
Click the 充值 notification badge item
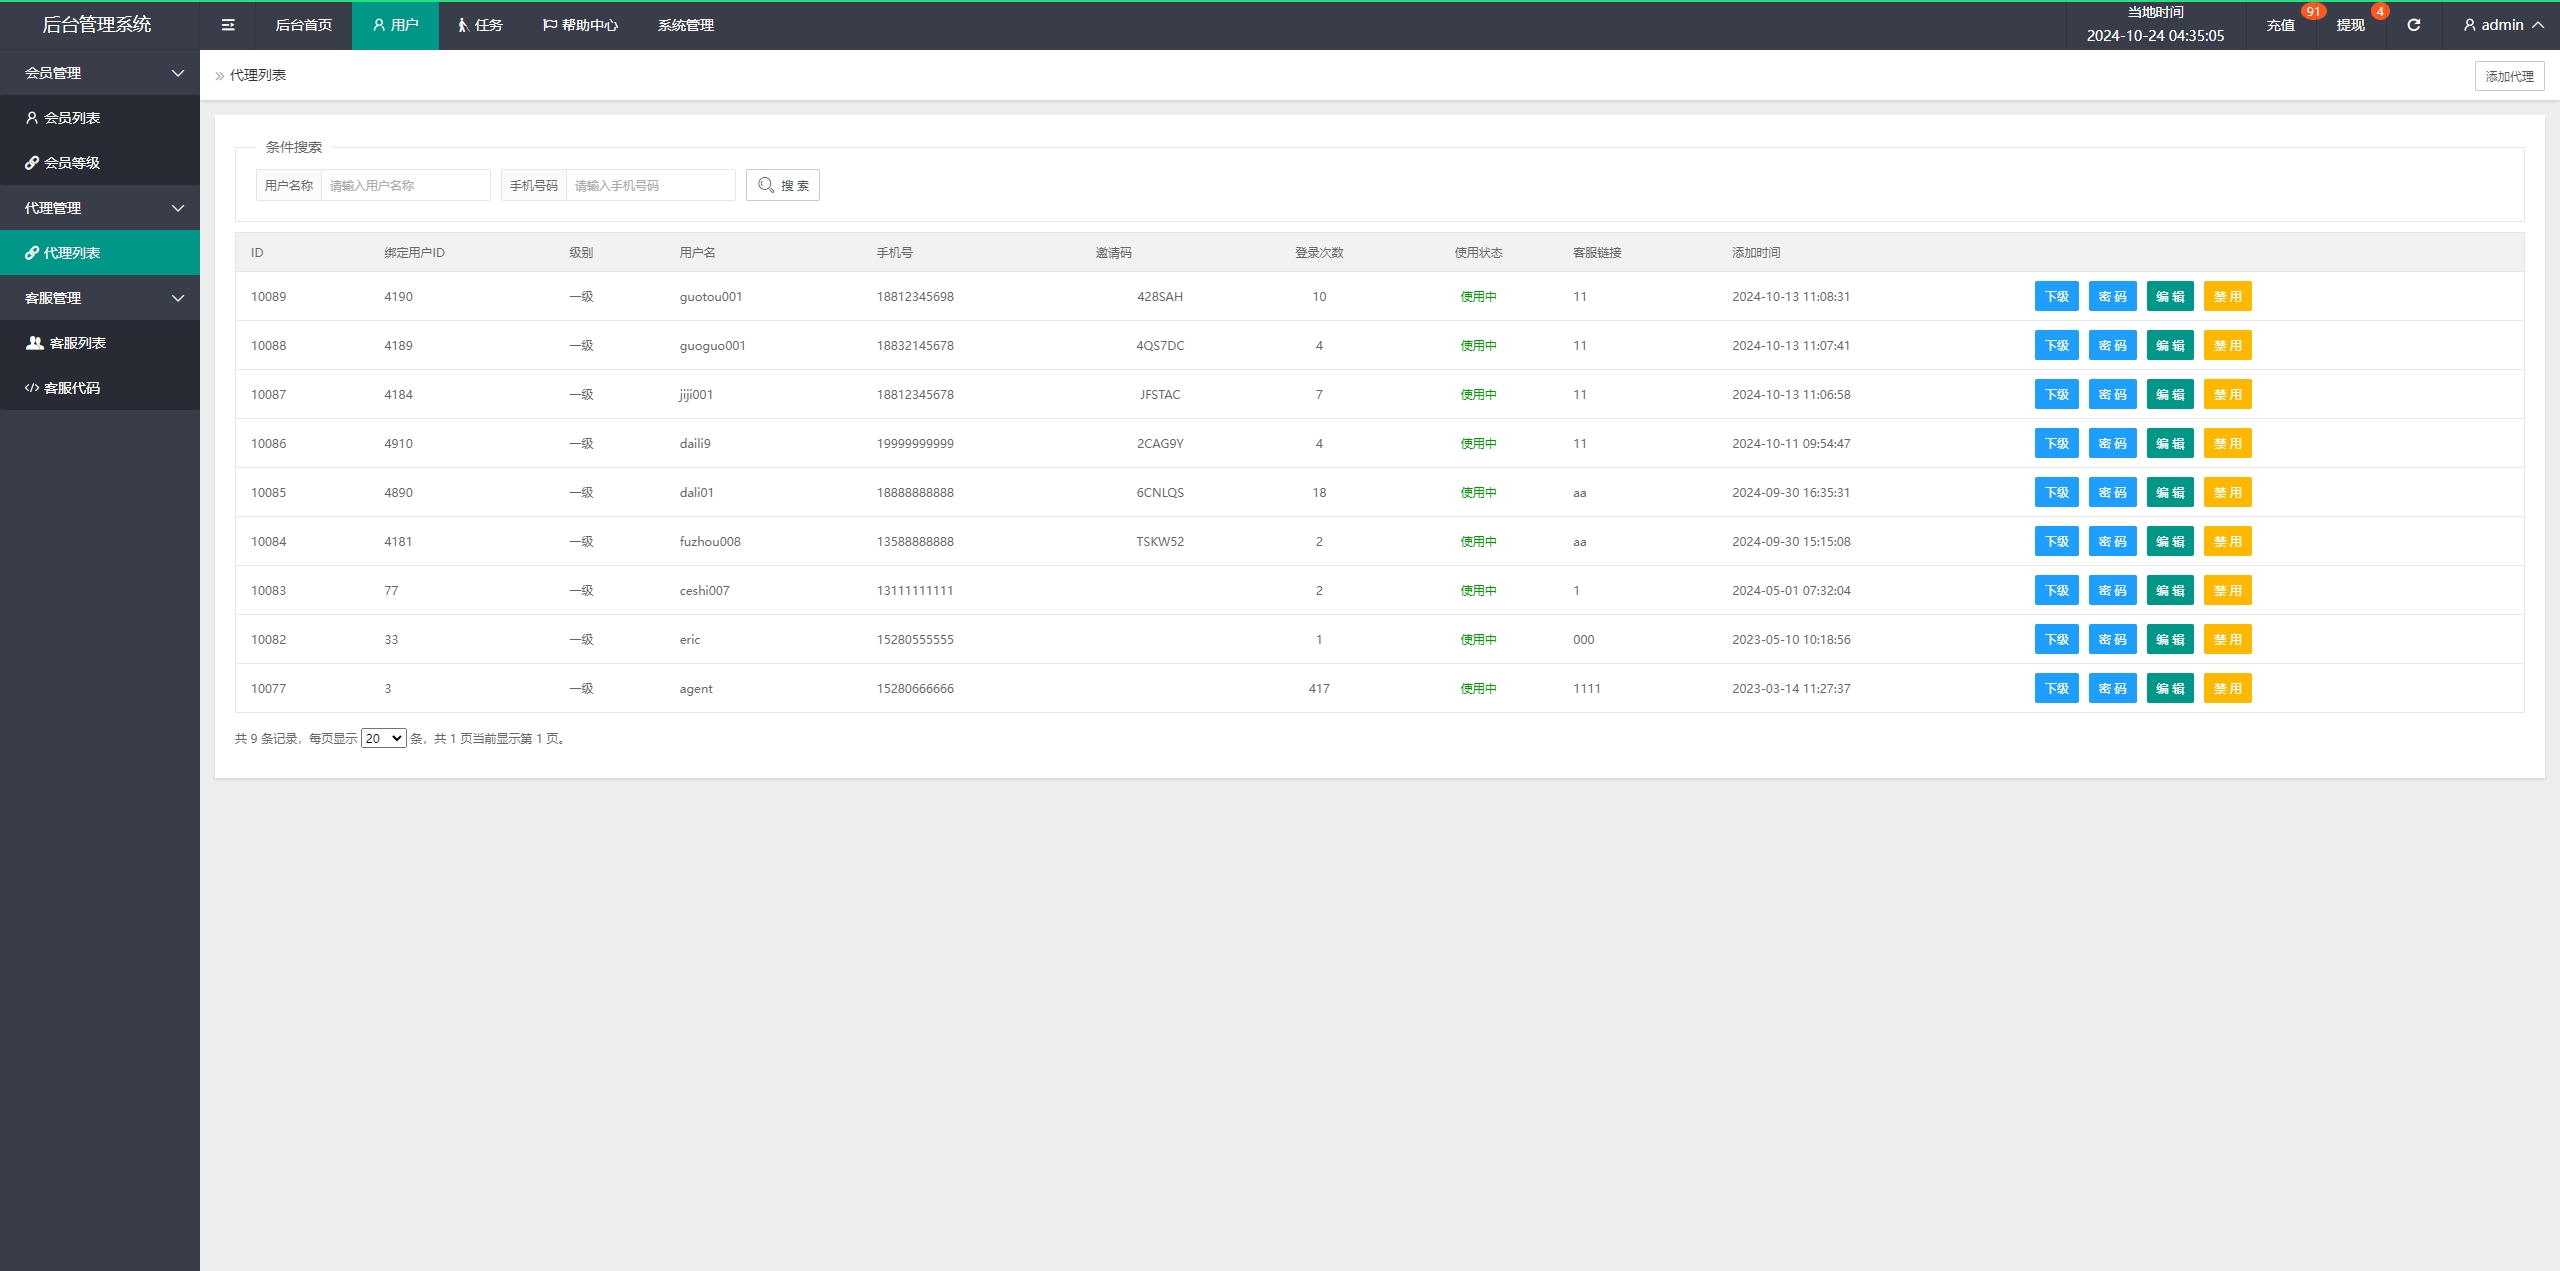point(2280,25)
